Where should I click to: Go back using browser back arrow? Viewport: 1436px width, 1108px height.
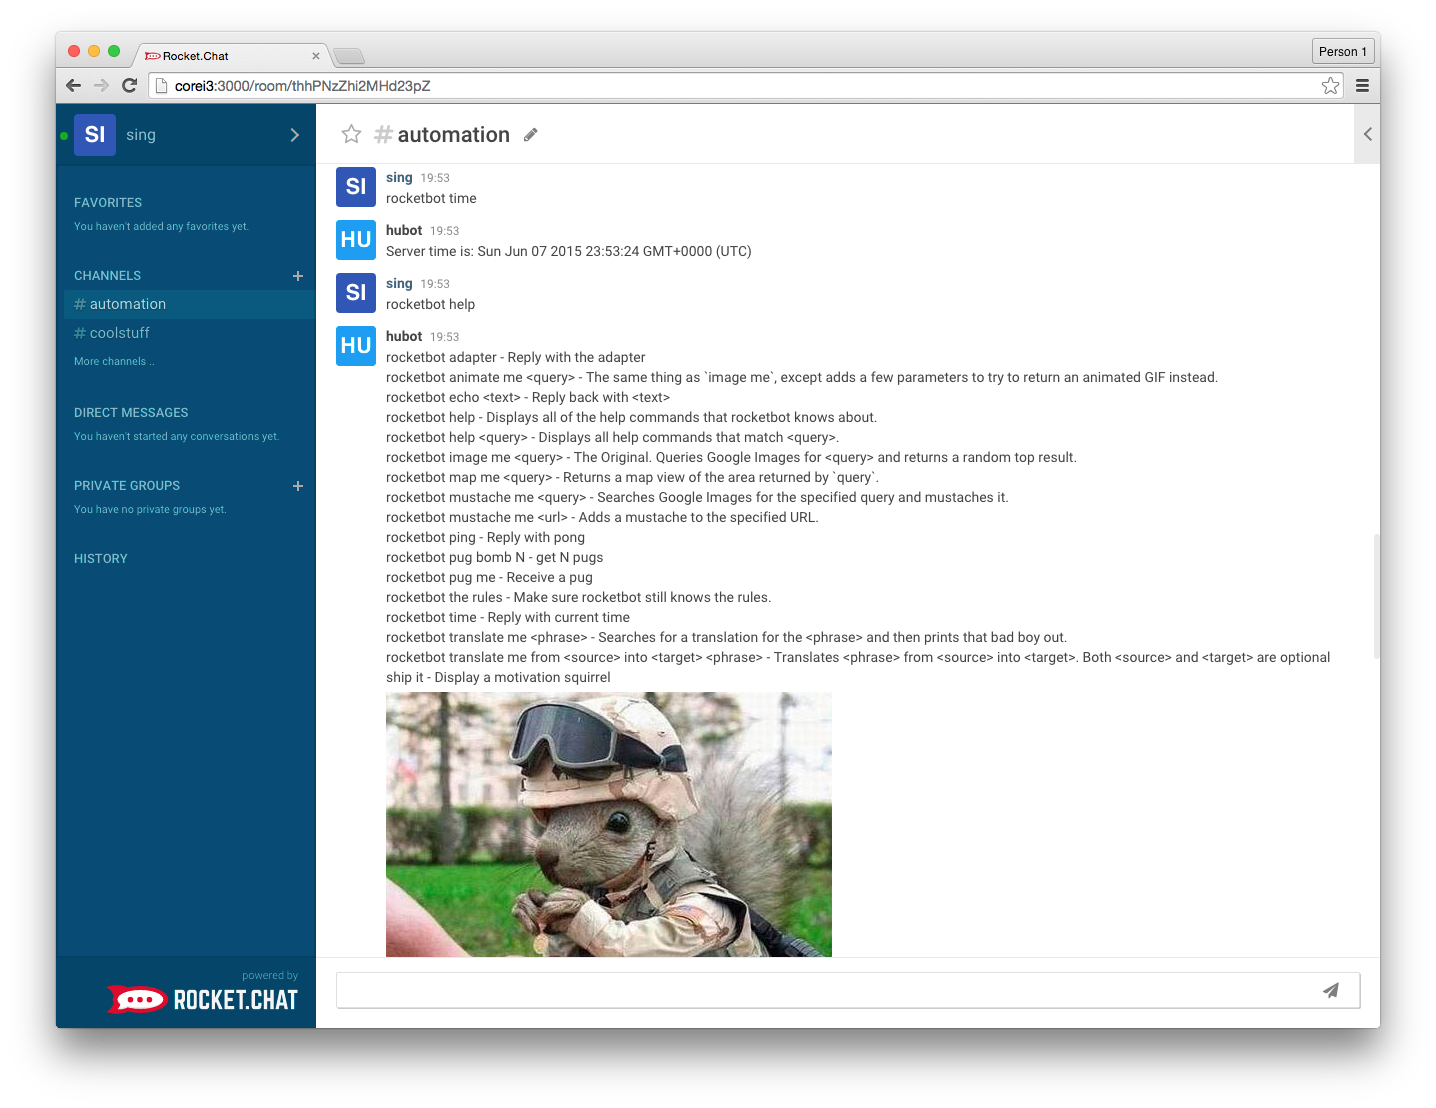(x=73, y=86)
